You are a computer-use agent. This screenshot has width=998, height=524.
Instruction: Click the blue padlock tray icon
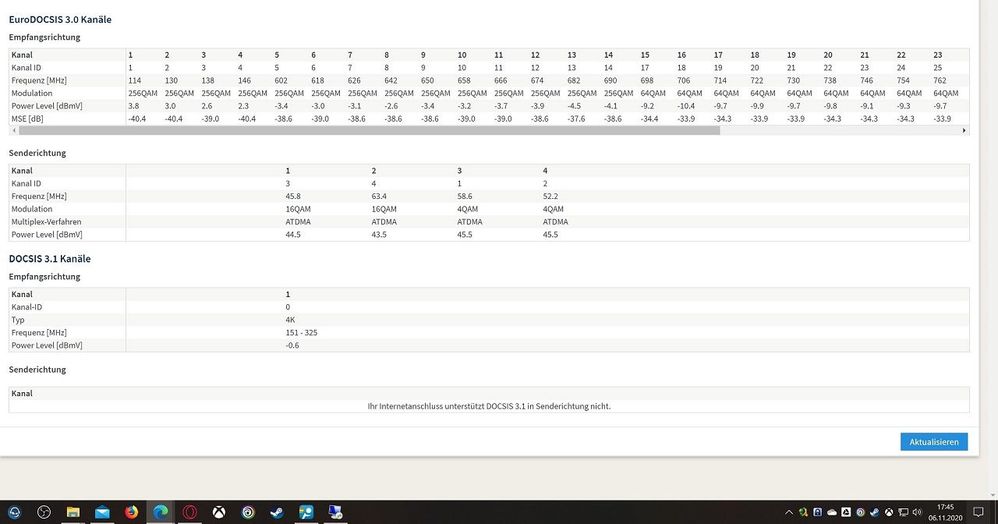click(818, 512)
